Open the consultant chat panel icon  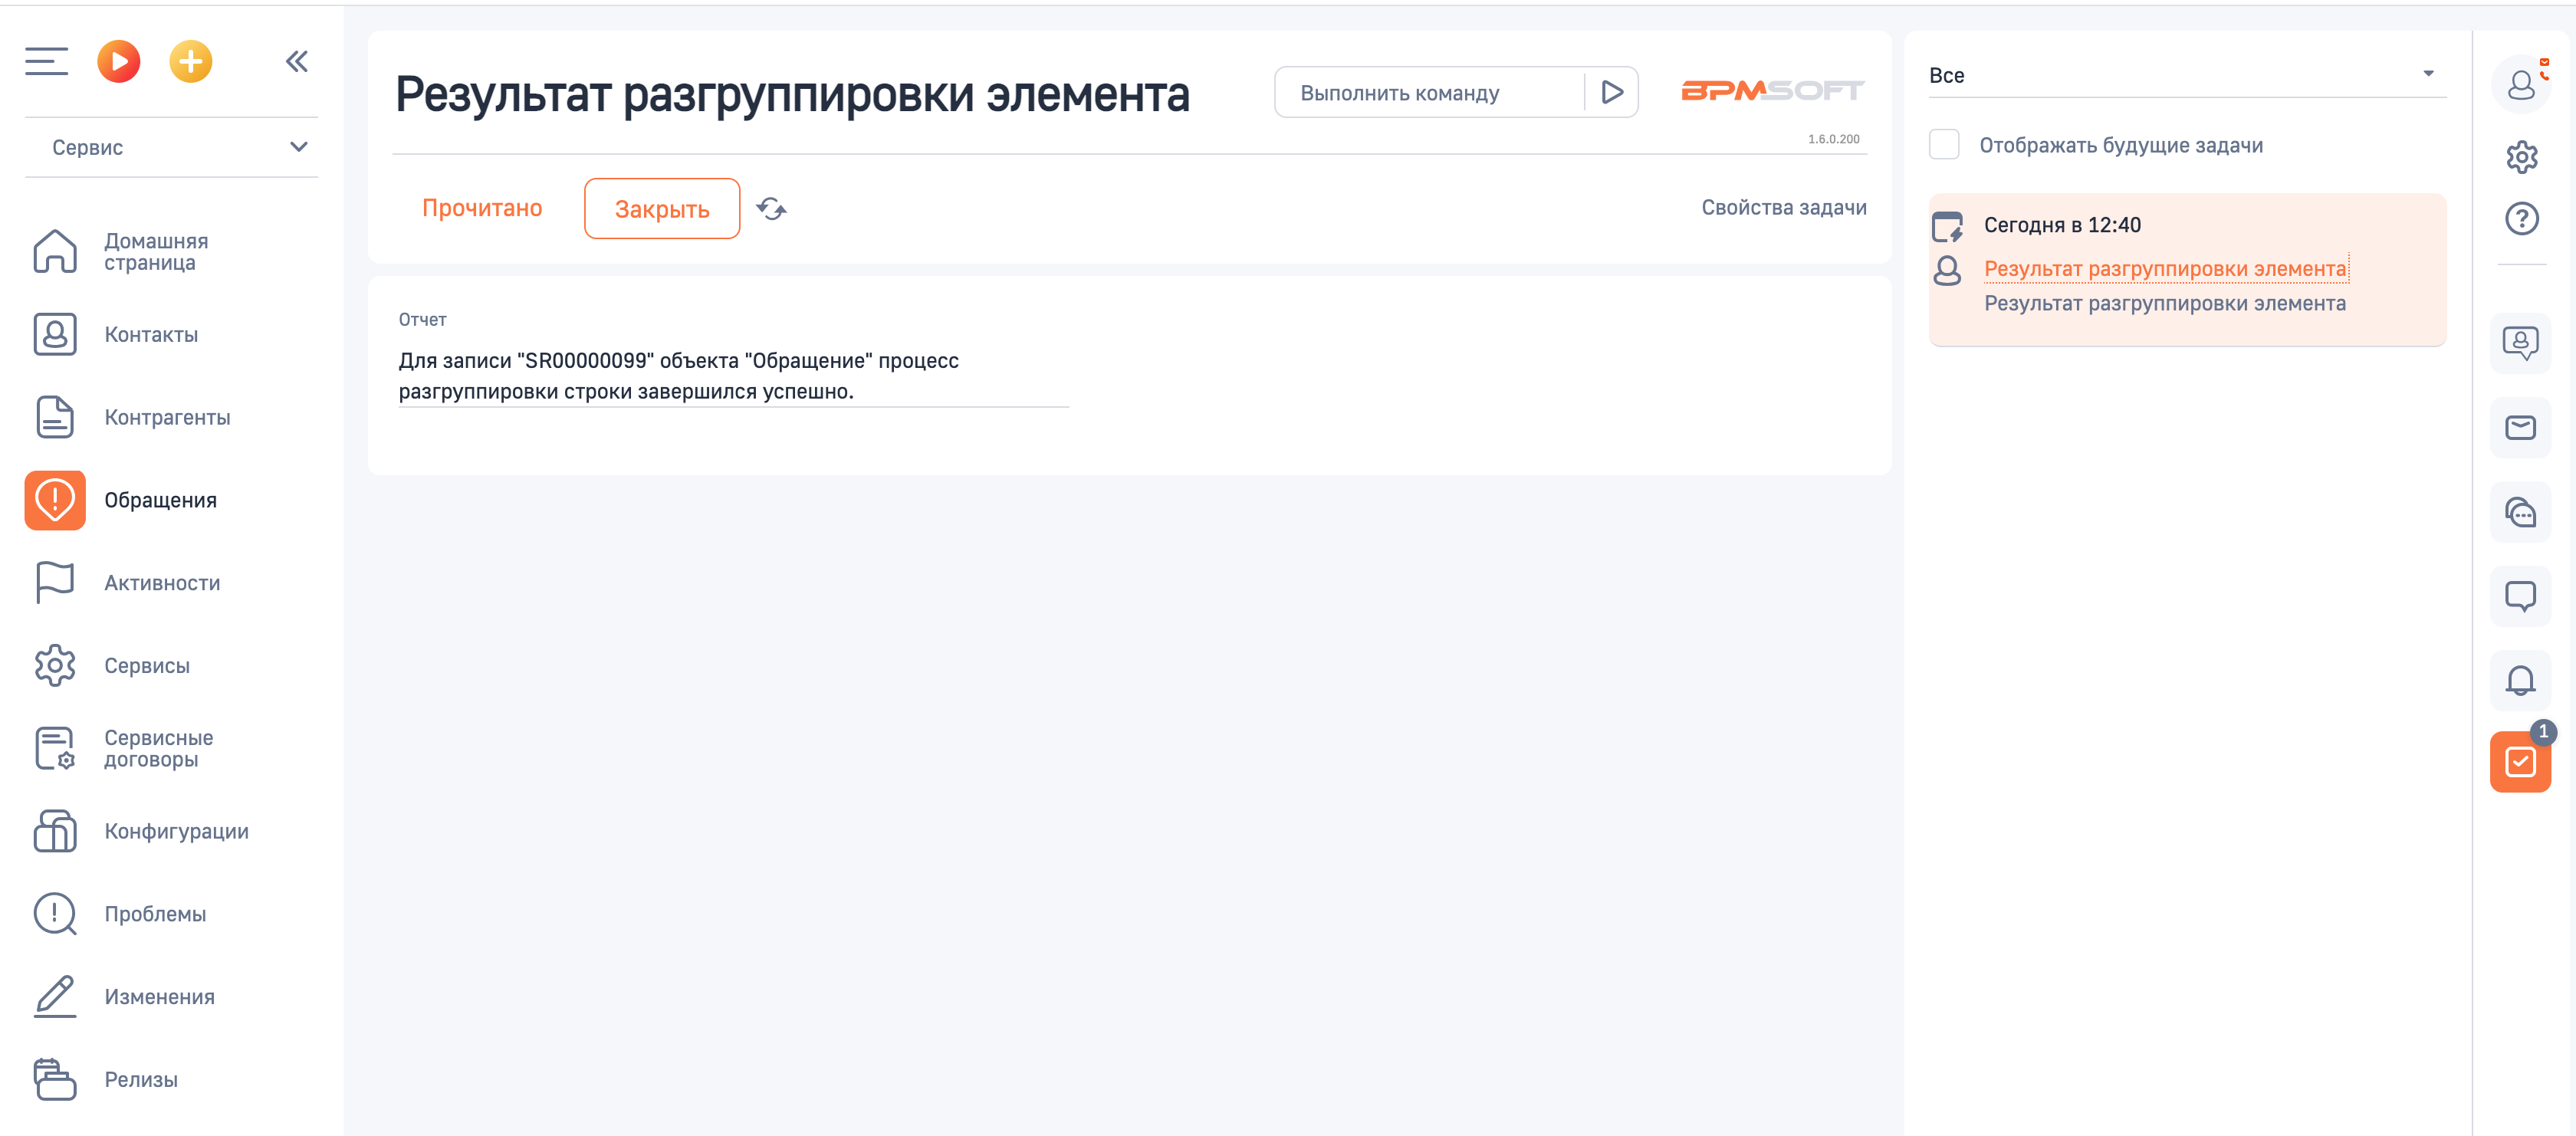click(2520, 343)
